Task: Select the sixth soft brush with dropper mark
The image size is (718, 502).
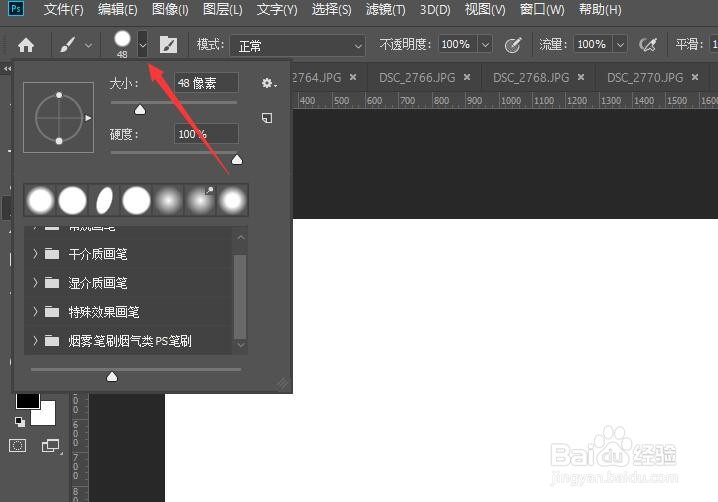Action: [x=201, y=200]
